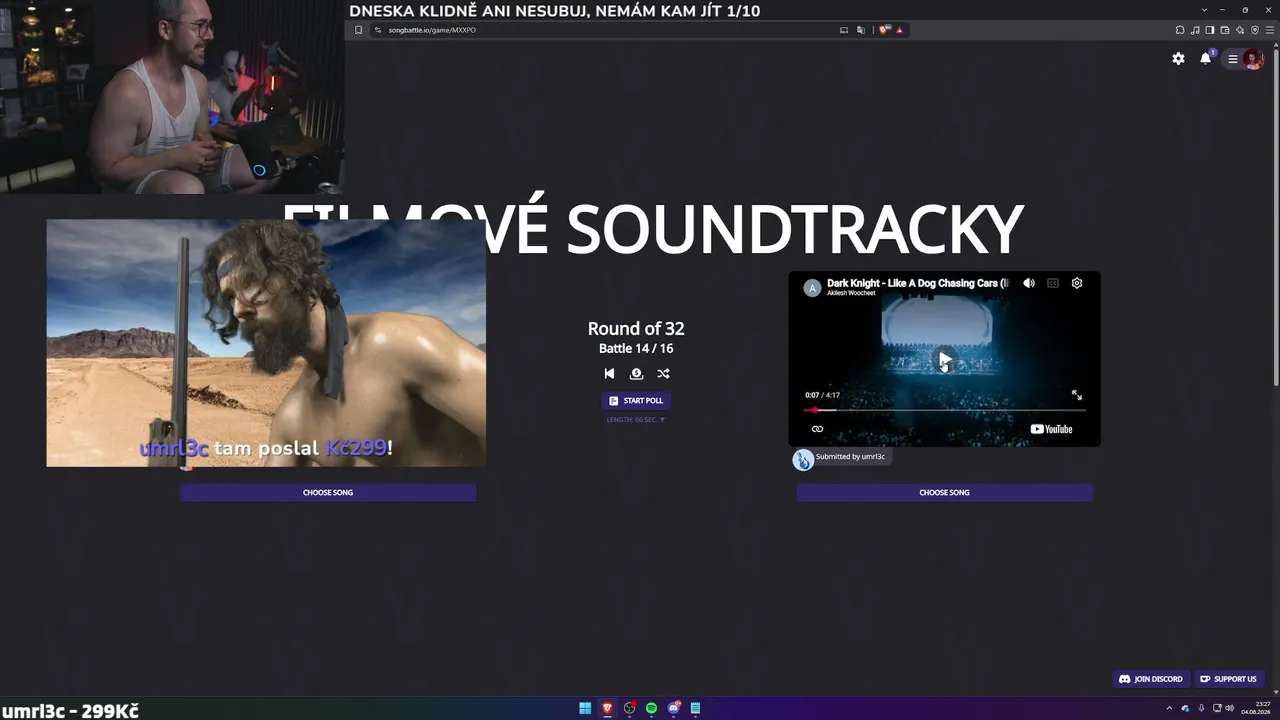Open Brave Wallet icon
This screenshot has height=720, width=1280.
pyautogui.click(x=1225, y=30)
